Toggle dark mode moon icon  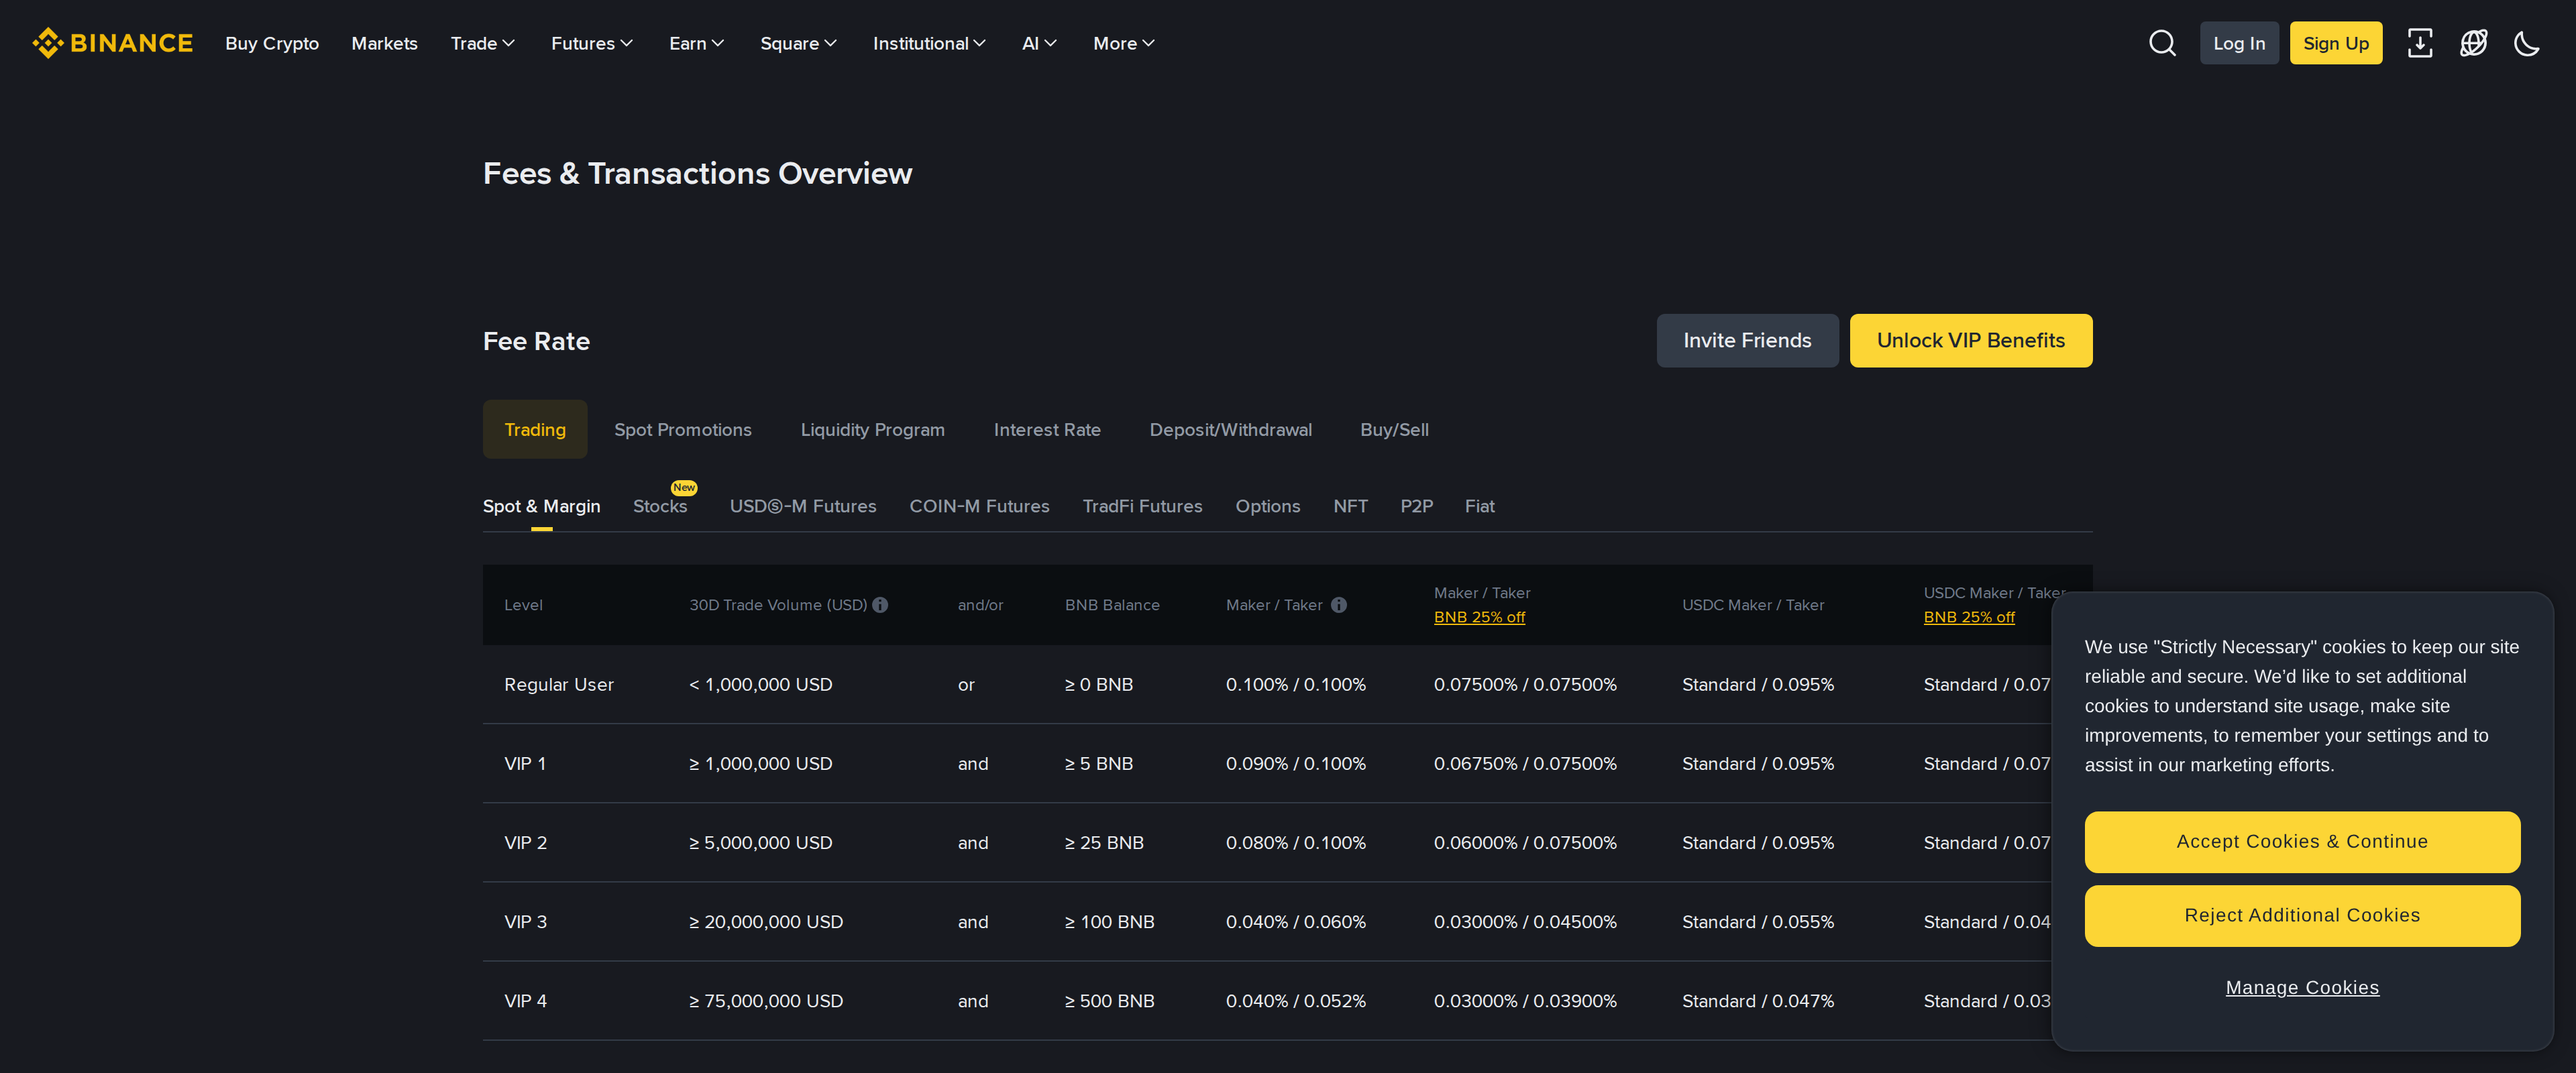(2526, 43)
